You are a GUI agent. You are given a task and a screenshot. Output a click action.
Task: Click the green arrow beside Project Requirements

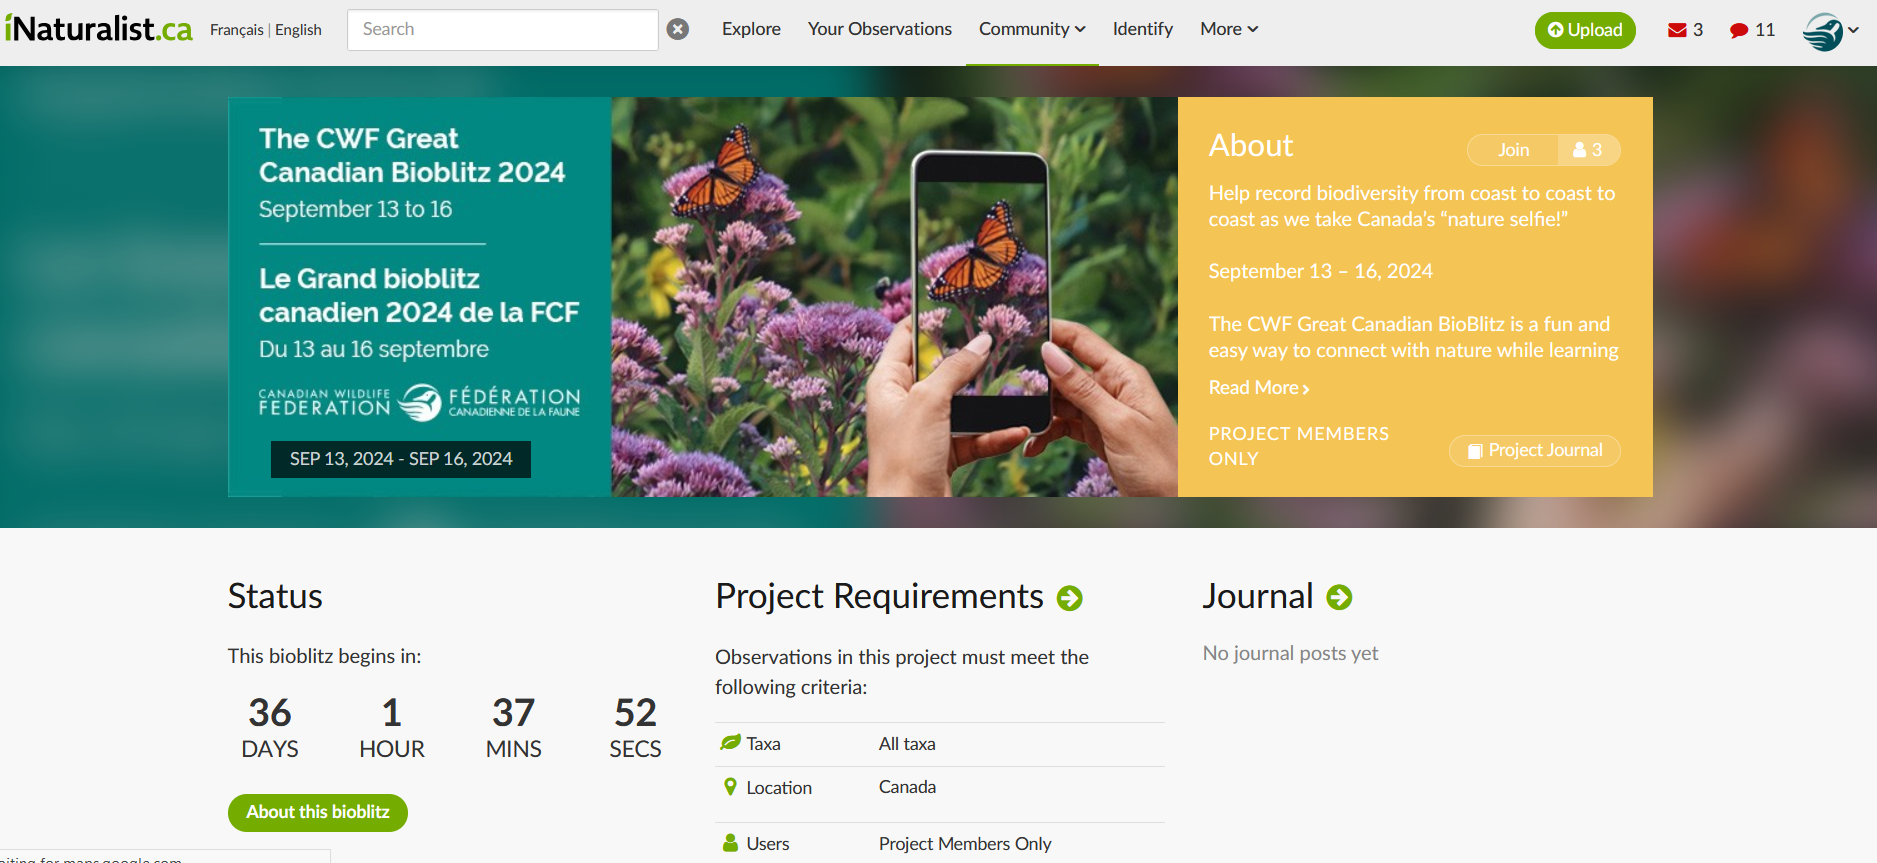tap(1070, 598)
